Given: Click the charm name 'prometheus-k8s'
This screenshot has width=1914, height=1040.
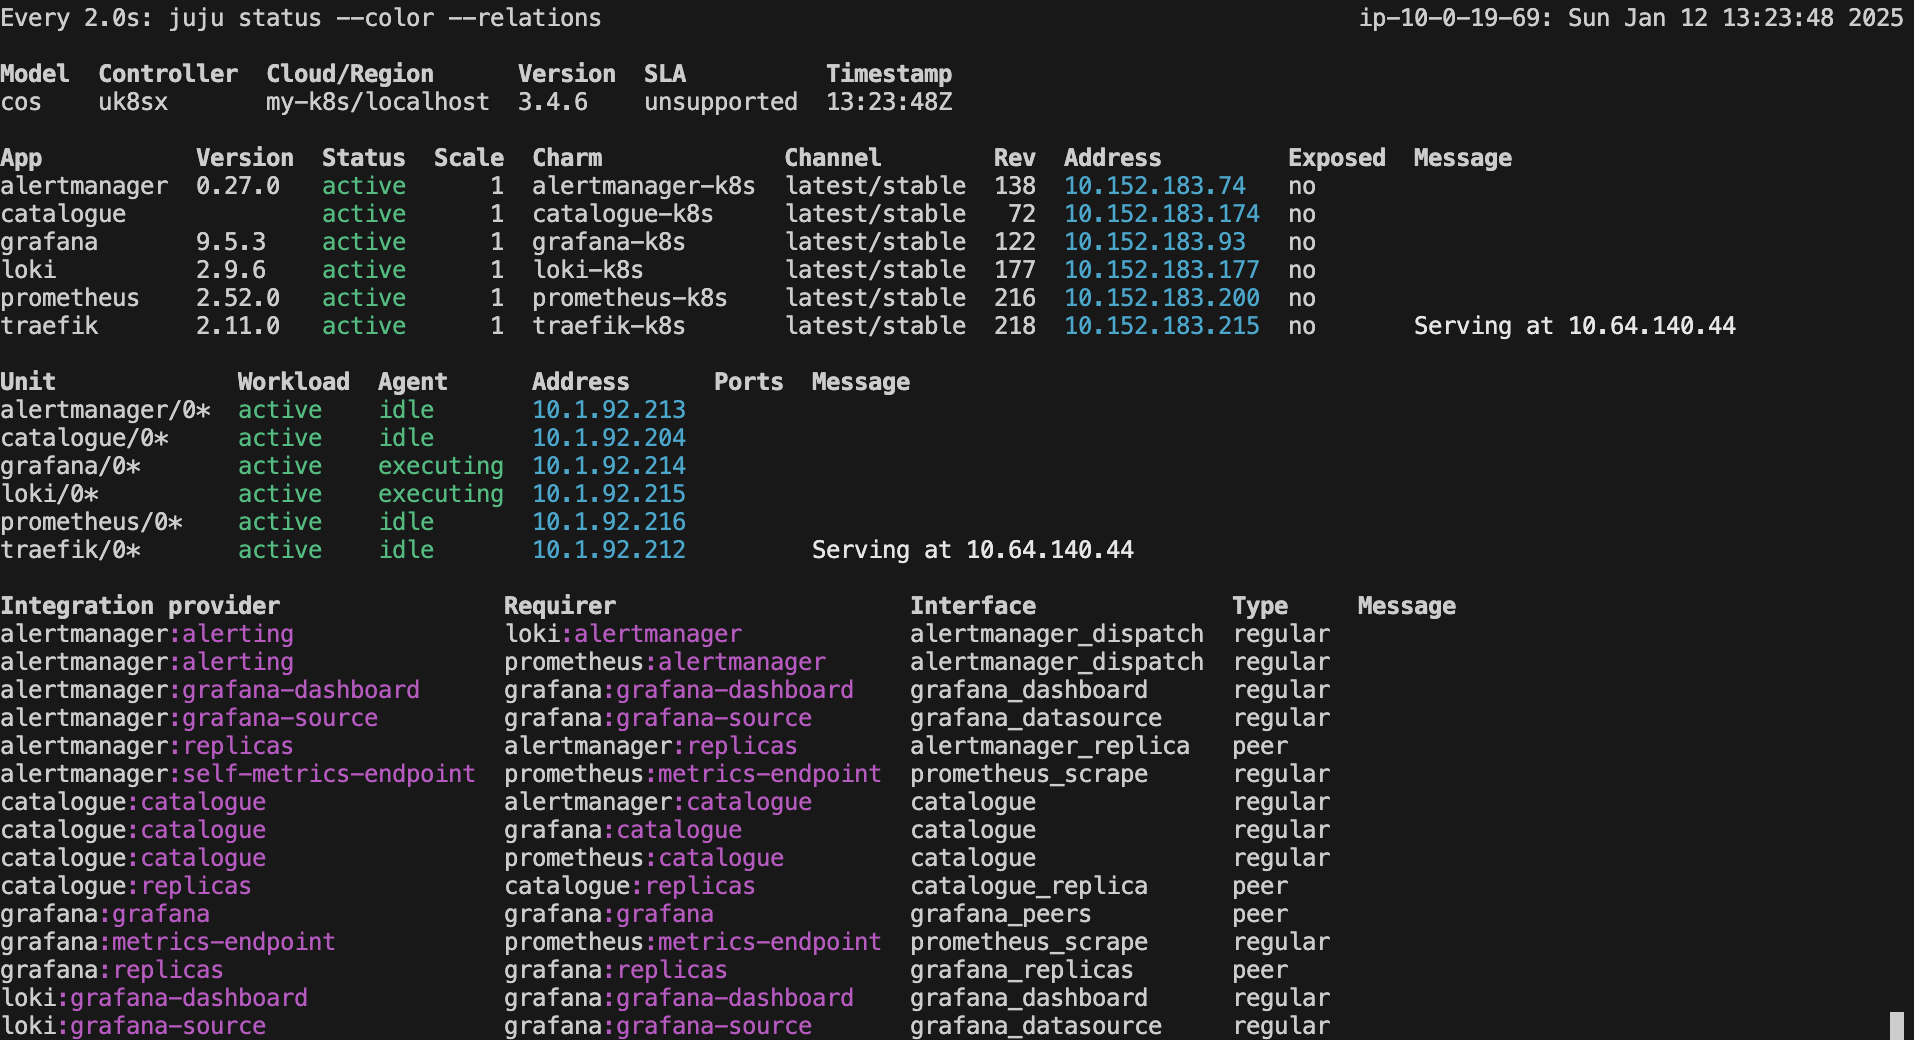Looking at the screenshot, I should 630,298.
